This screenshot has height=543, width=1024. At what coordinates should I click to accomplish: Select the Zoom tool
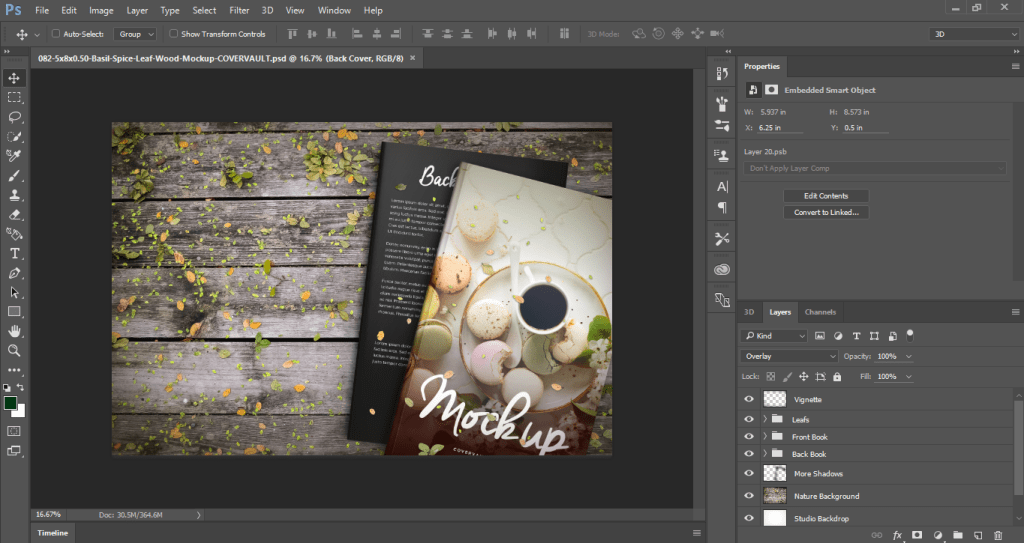pyautogui.click(x=15, y=351)
